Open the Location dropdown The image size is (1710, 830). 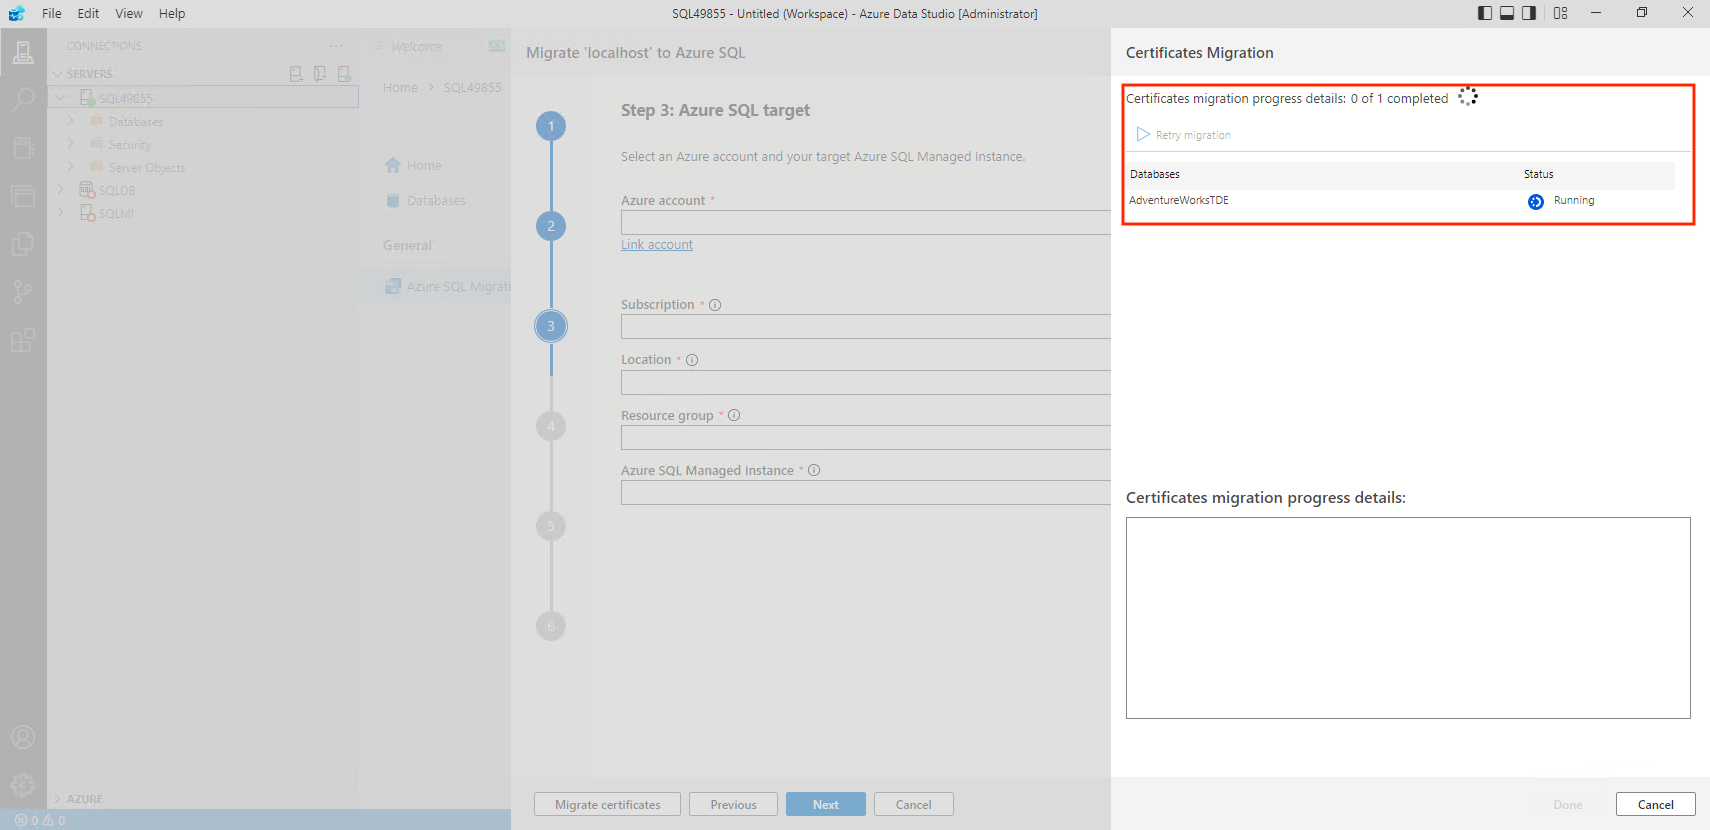coord(865,382)
